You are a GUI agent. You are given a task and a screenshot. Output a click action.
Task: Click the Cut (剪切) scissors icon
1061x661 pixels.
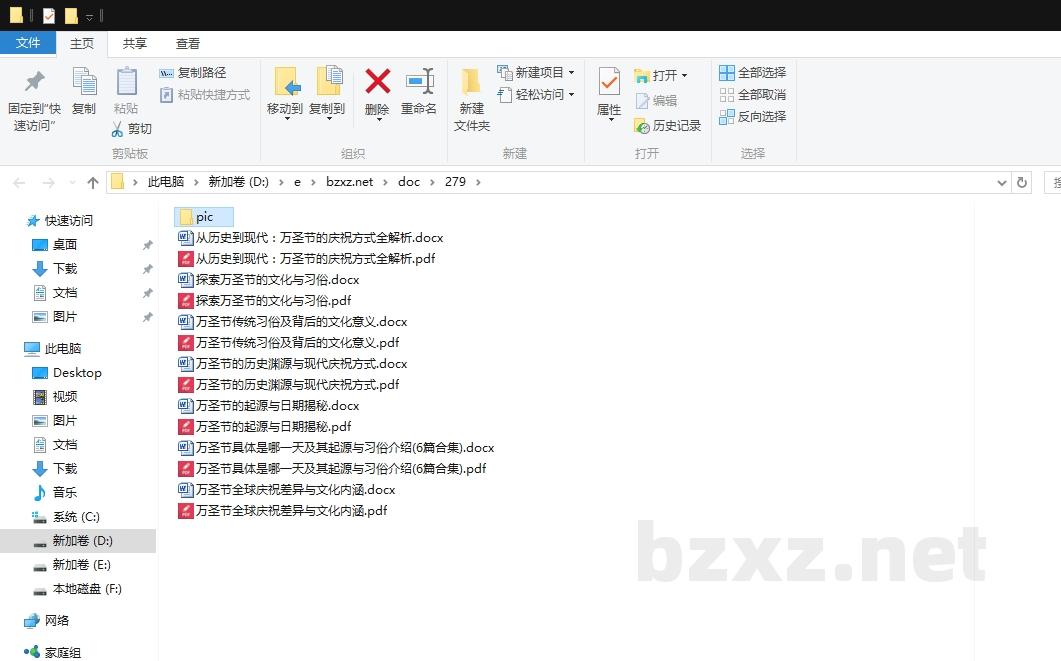(x=117, y=129)
